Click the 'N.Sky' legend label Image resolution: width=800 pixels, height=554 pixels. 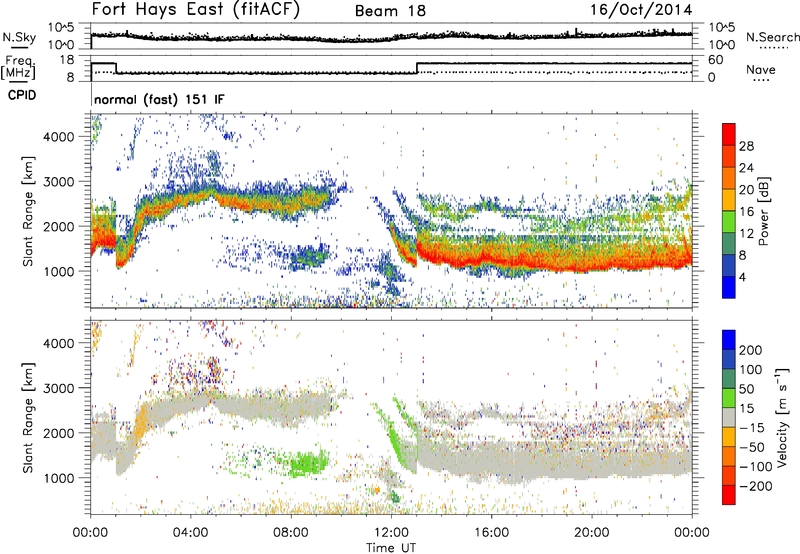tap(19, 37)
